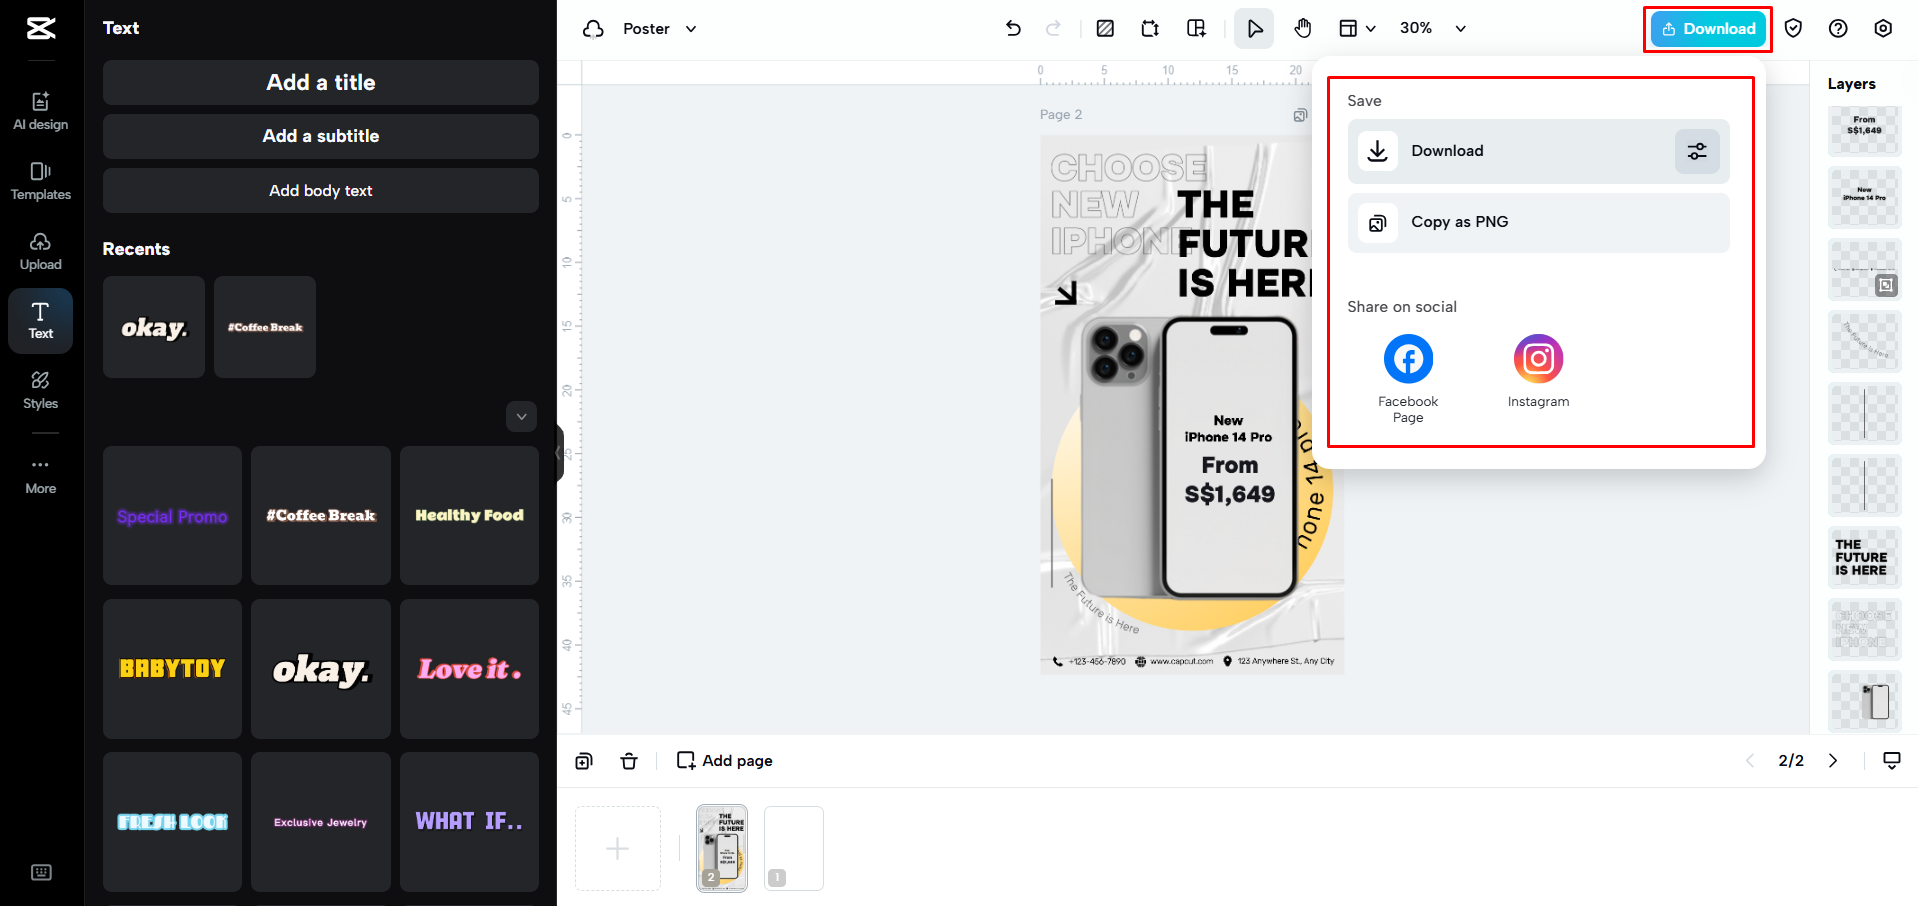Select the hand pan tool
Screen dimensions: 1918x906
point(1303,29)
